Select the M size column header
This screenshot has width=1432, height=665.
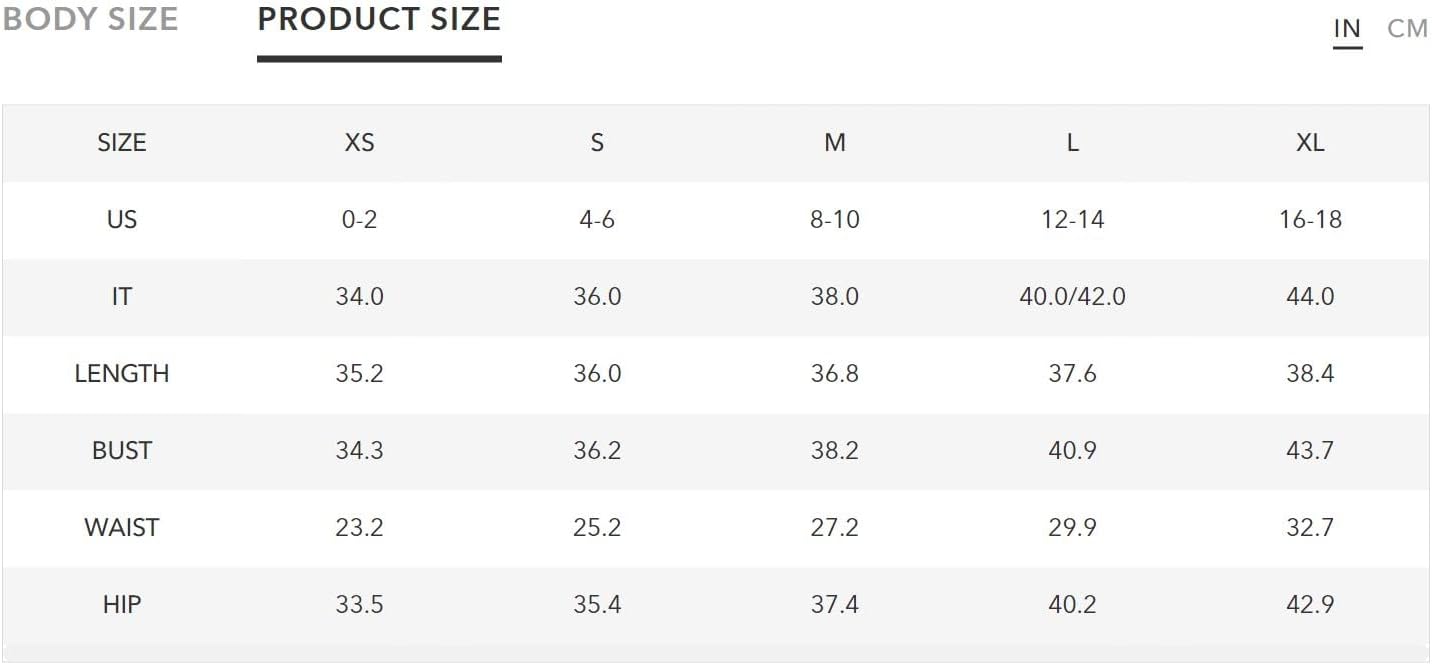coord(835,143)
